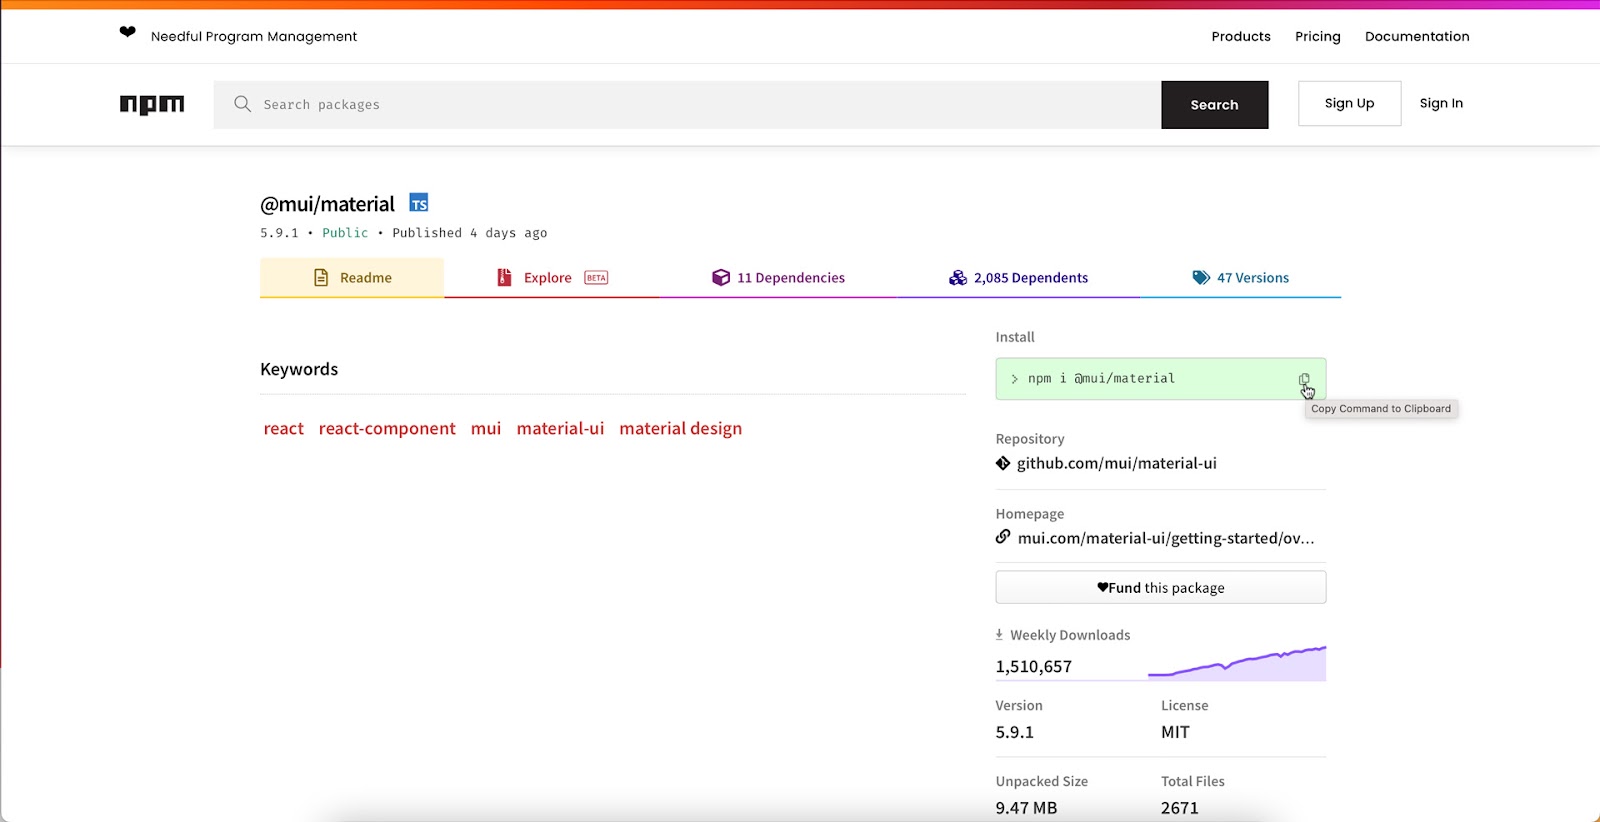Viewport: 1600px width, 822px height.
Task: Click the TypeScript TS badge icon
Action: click(419, 203)
